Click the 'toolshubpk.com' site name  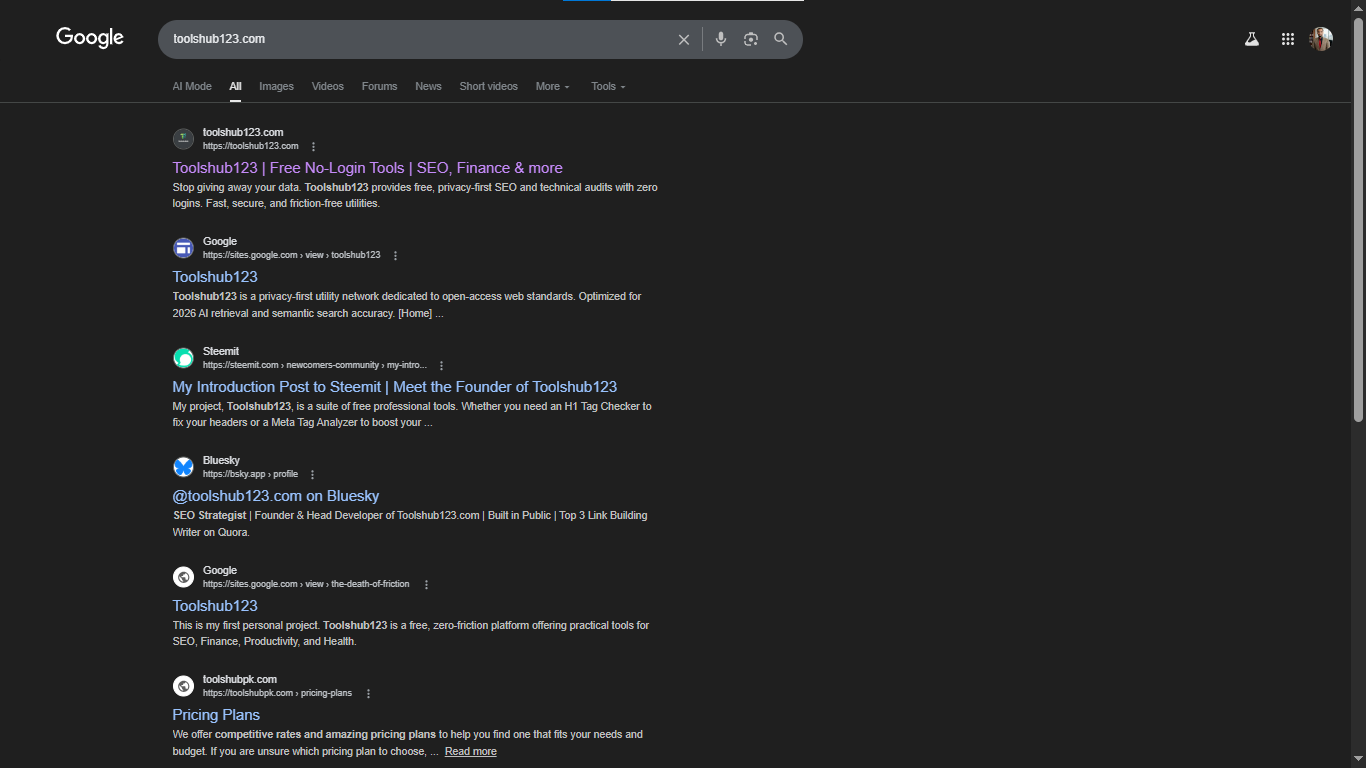coord(240,679)
